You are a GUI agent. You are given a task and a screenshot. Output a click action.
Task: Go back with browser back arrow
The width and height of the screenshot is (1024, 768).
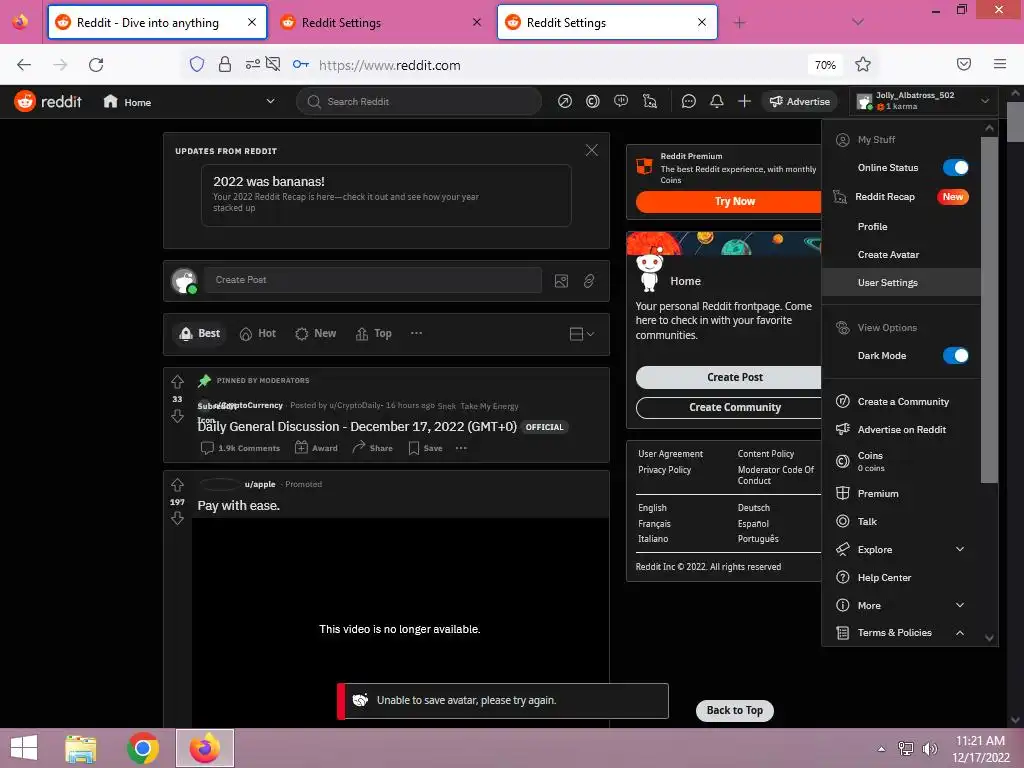point(24,65)
